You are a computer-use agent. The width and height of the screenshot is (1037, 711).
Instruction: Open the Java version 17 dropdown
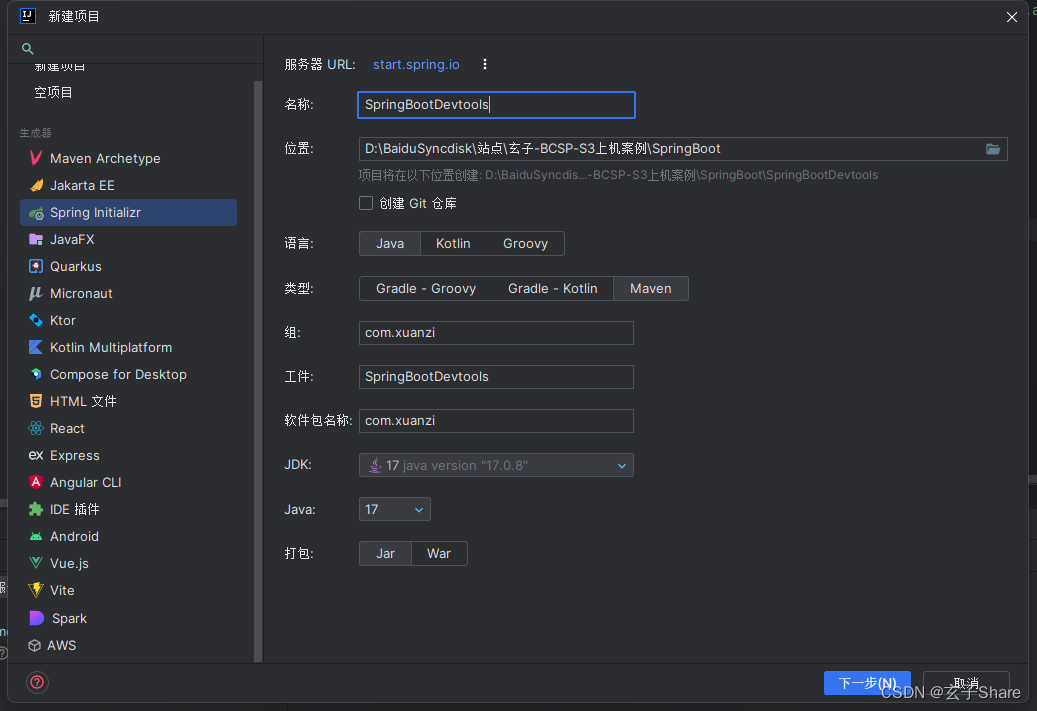click(395, 509)
